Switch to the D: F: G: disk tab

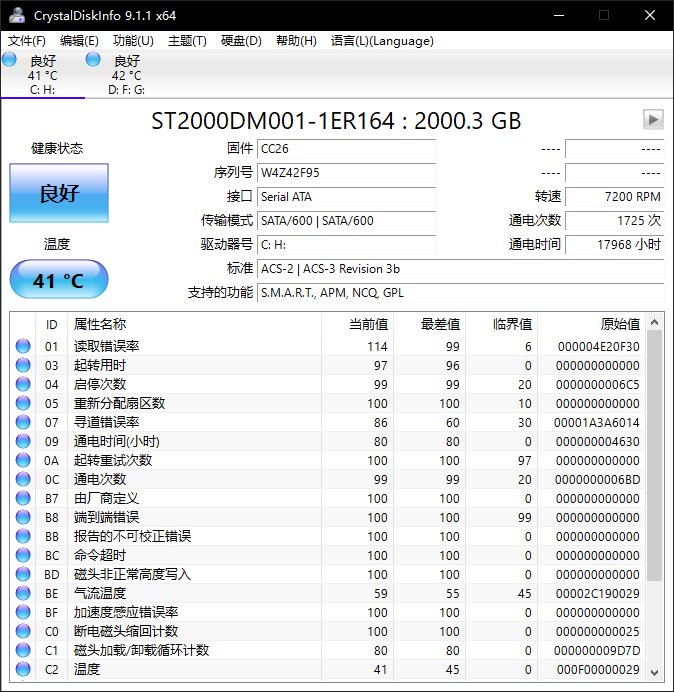coord(126,75)
